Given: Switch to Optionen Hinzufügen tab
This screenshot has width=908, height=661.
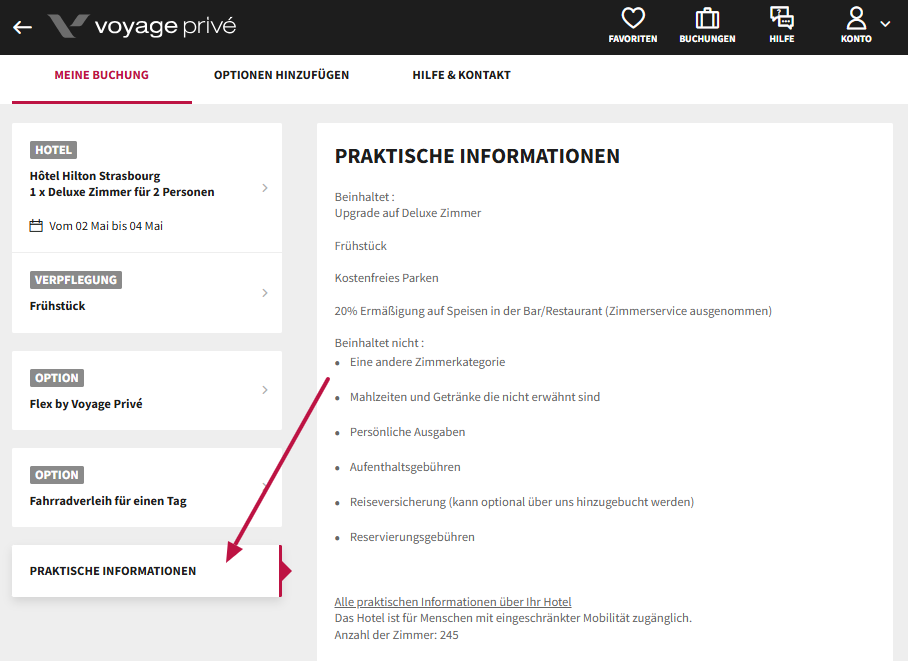Looking at the screenshot, I should tap(281, 75).
